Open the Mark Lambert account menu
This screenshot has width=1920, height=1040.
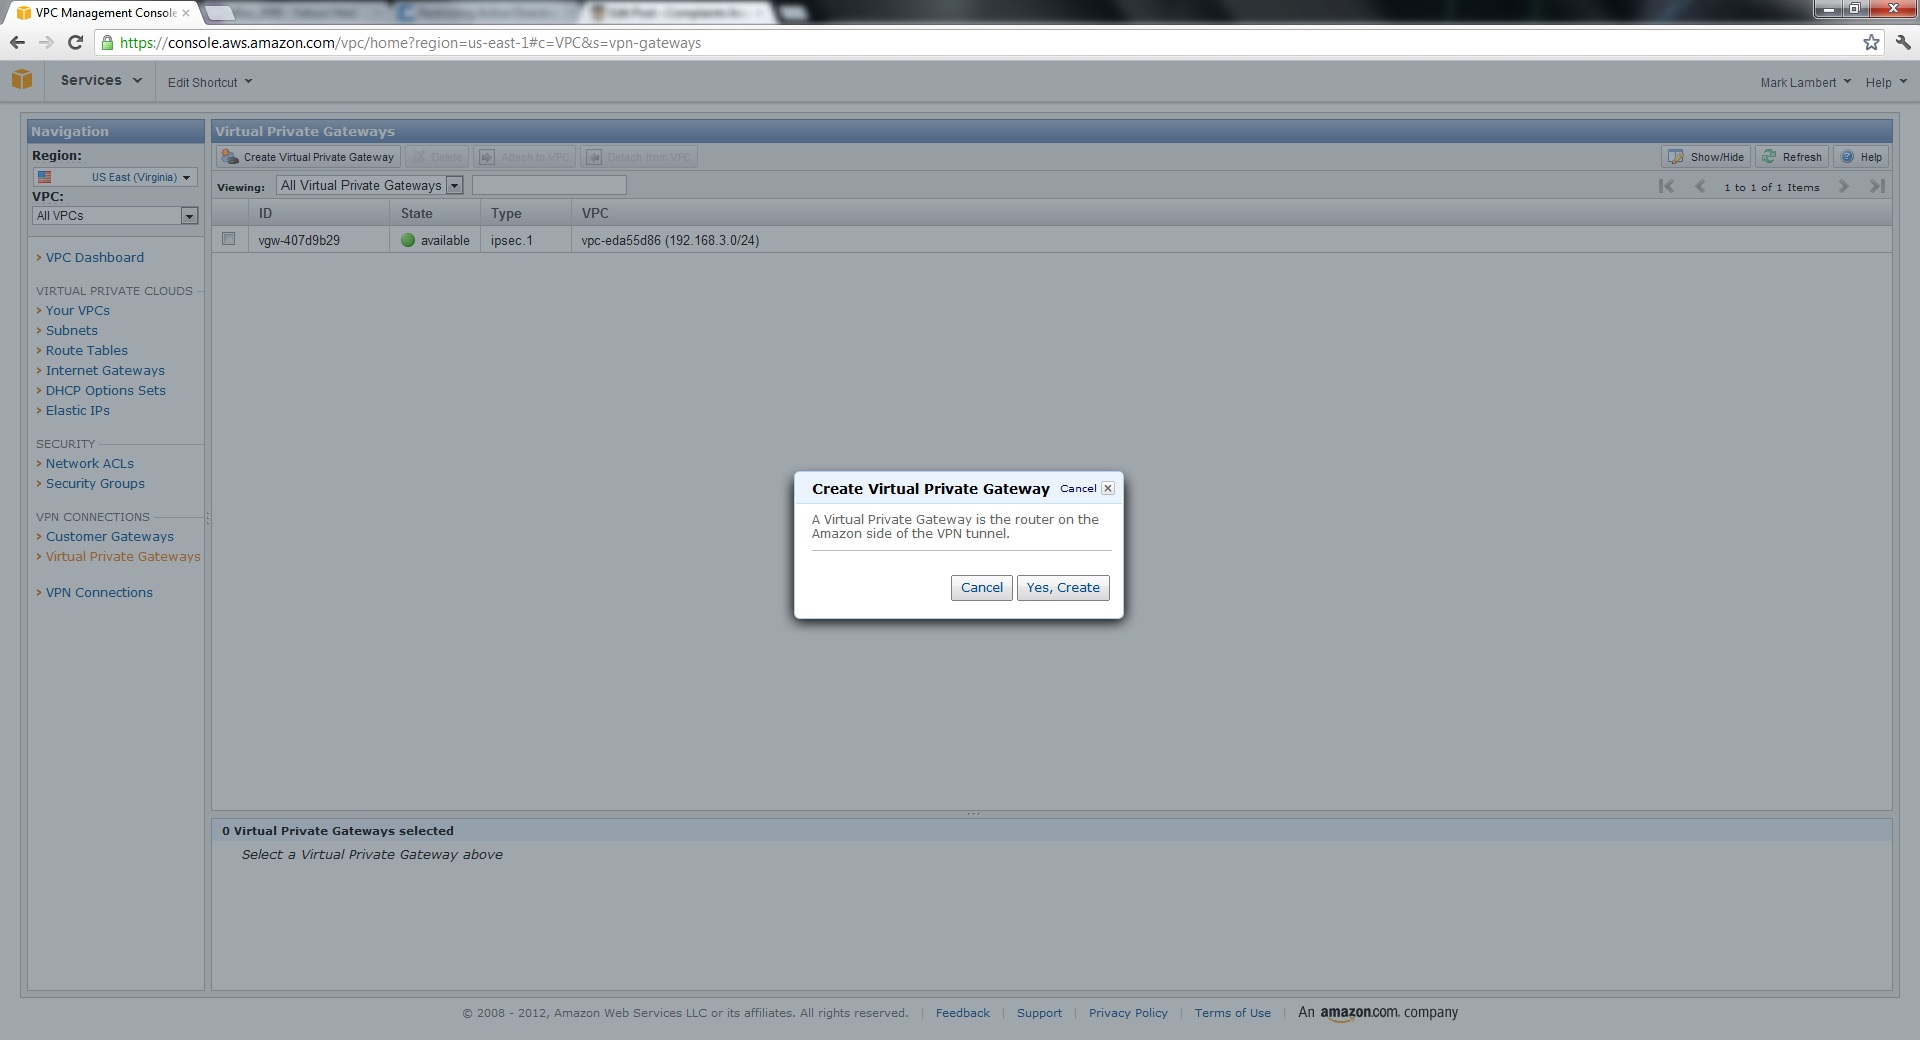(1805, 82)
